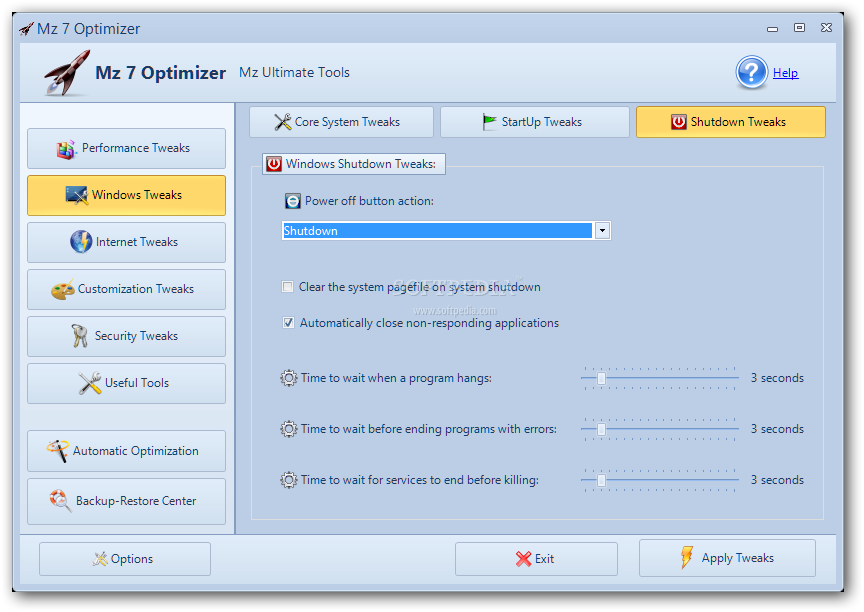Viewport: 864px width, 612px height.
Task: Click the Windows Shutdown Tweaks red power icon
Action: [274, 164]
